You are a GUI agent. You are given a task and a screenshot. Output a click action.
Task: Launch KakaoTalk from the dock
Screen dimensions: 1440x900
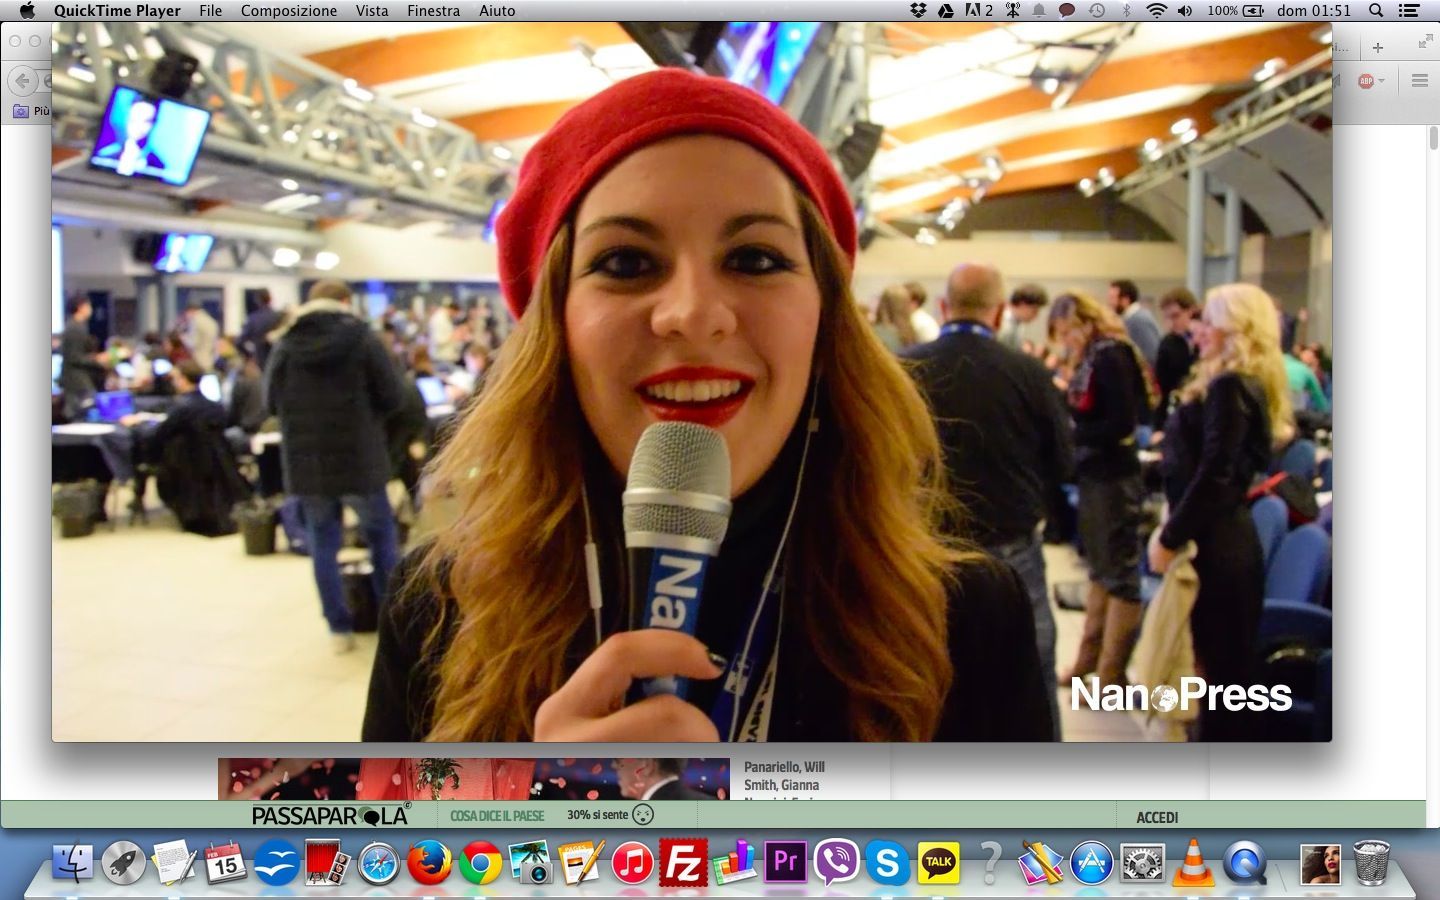938,862
